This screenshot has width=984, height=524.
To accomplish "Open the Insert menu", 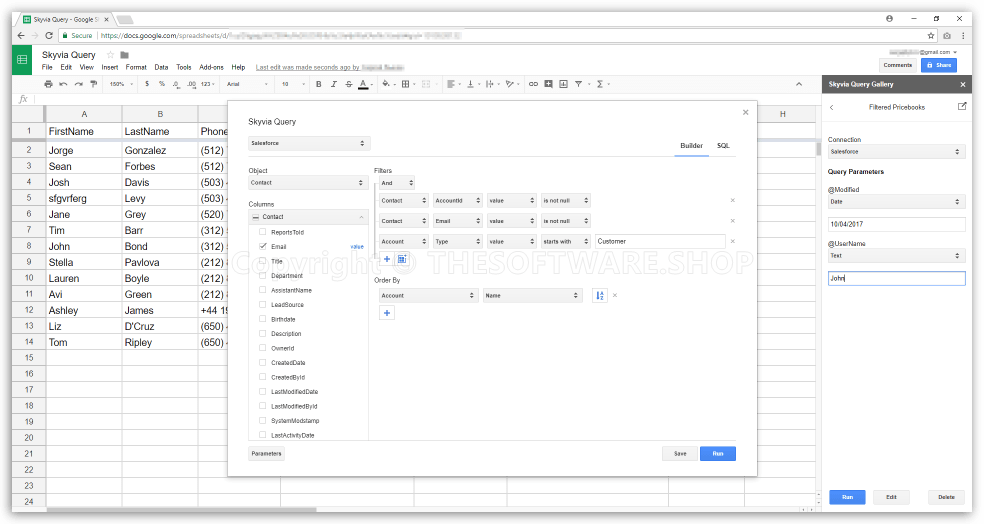I will (110, 67).
